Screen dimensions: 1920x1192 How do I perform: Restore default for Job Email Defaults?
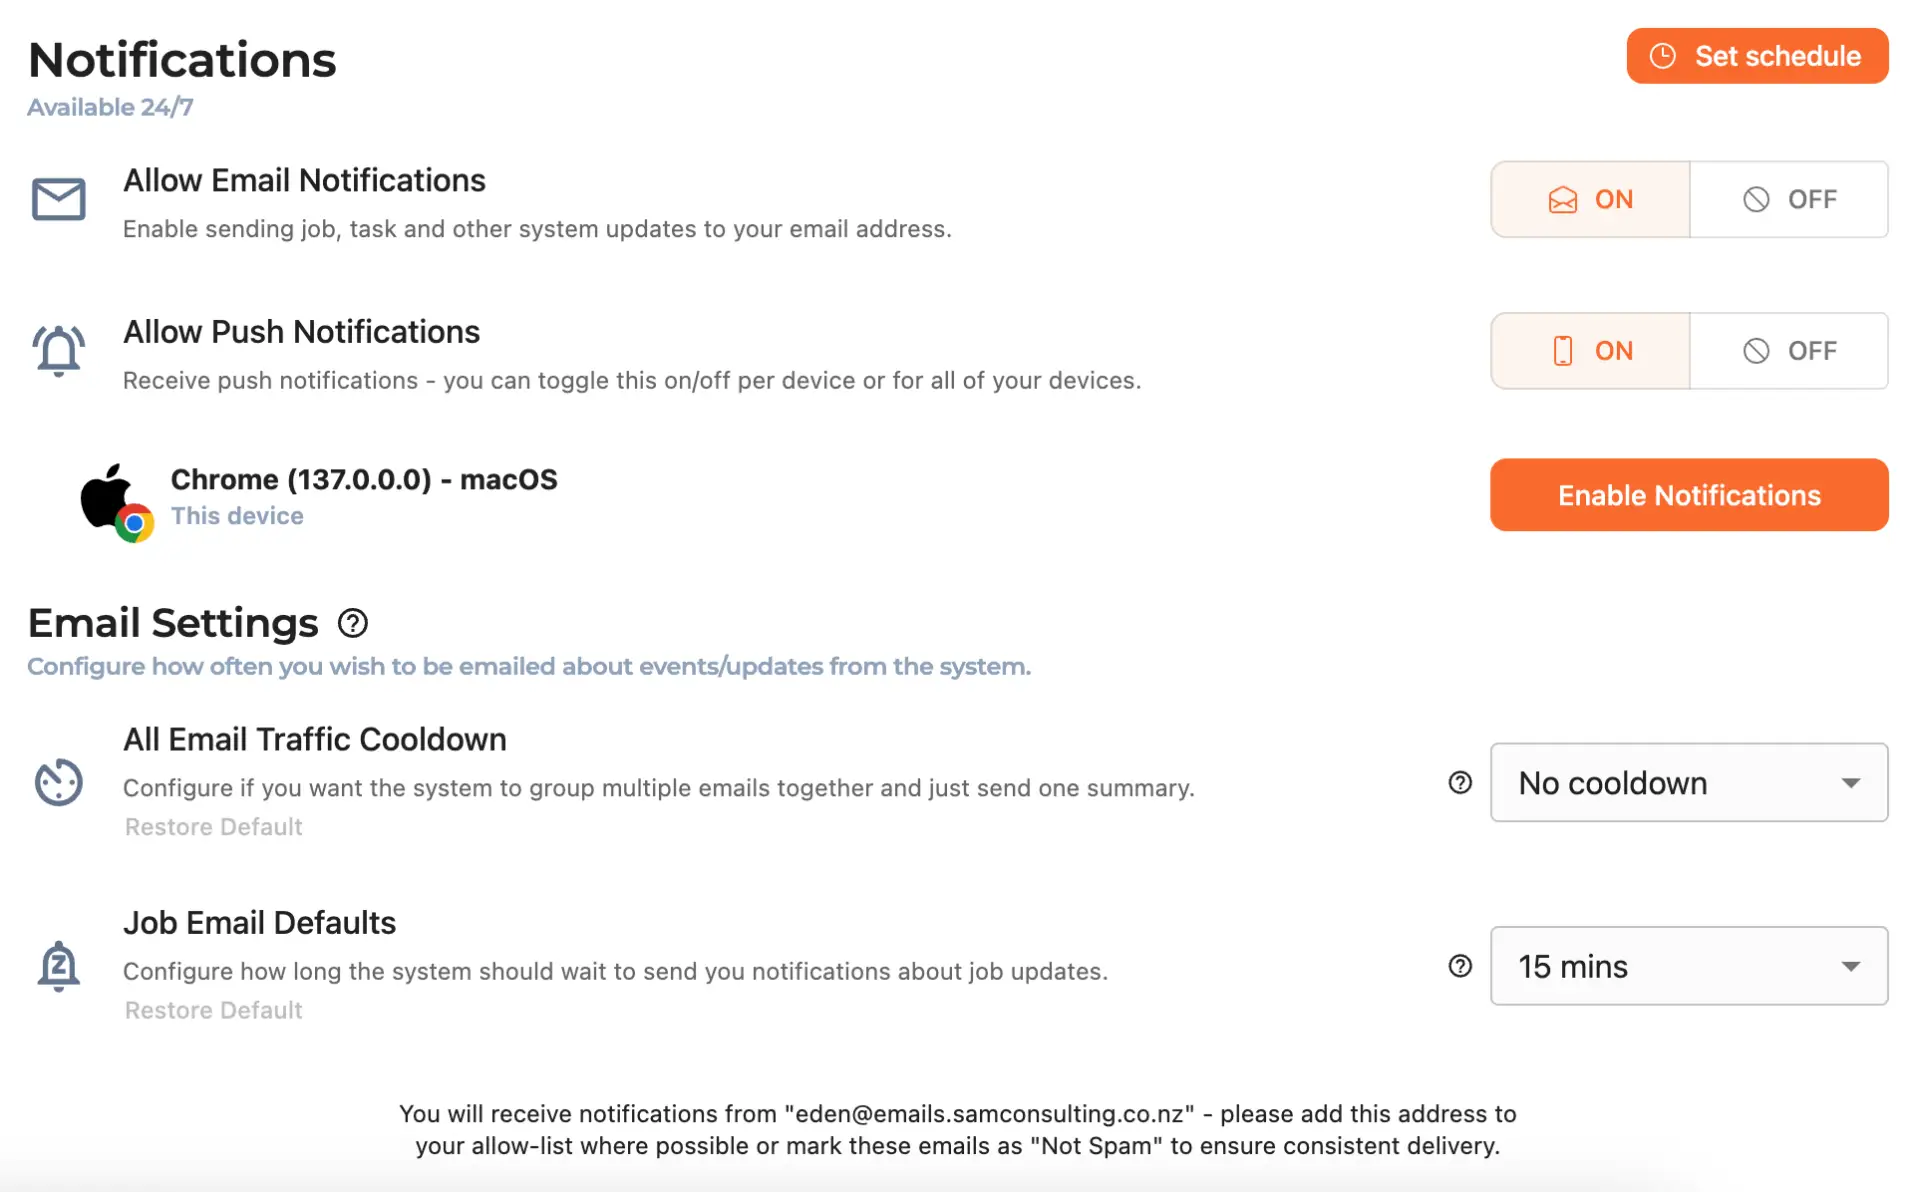point(213,1010)
